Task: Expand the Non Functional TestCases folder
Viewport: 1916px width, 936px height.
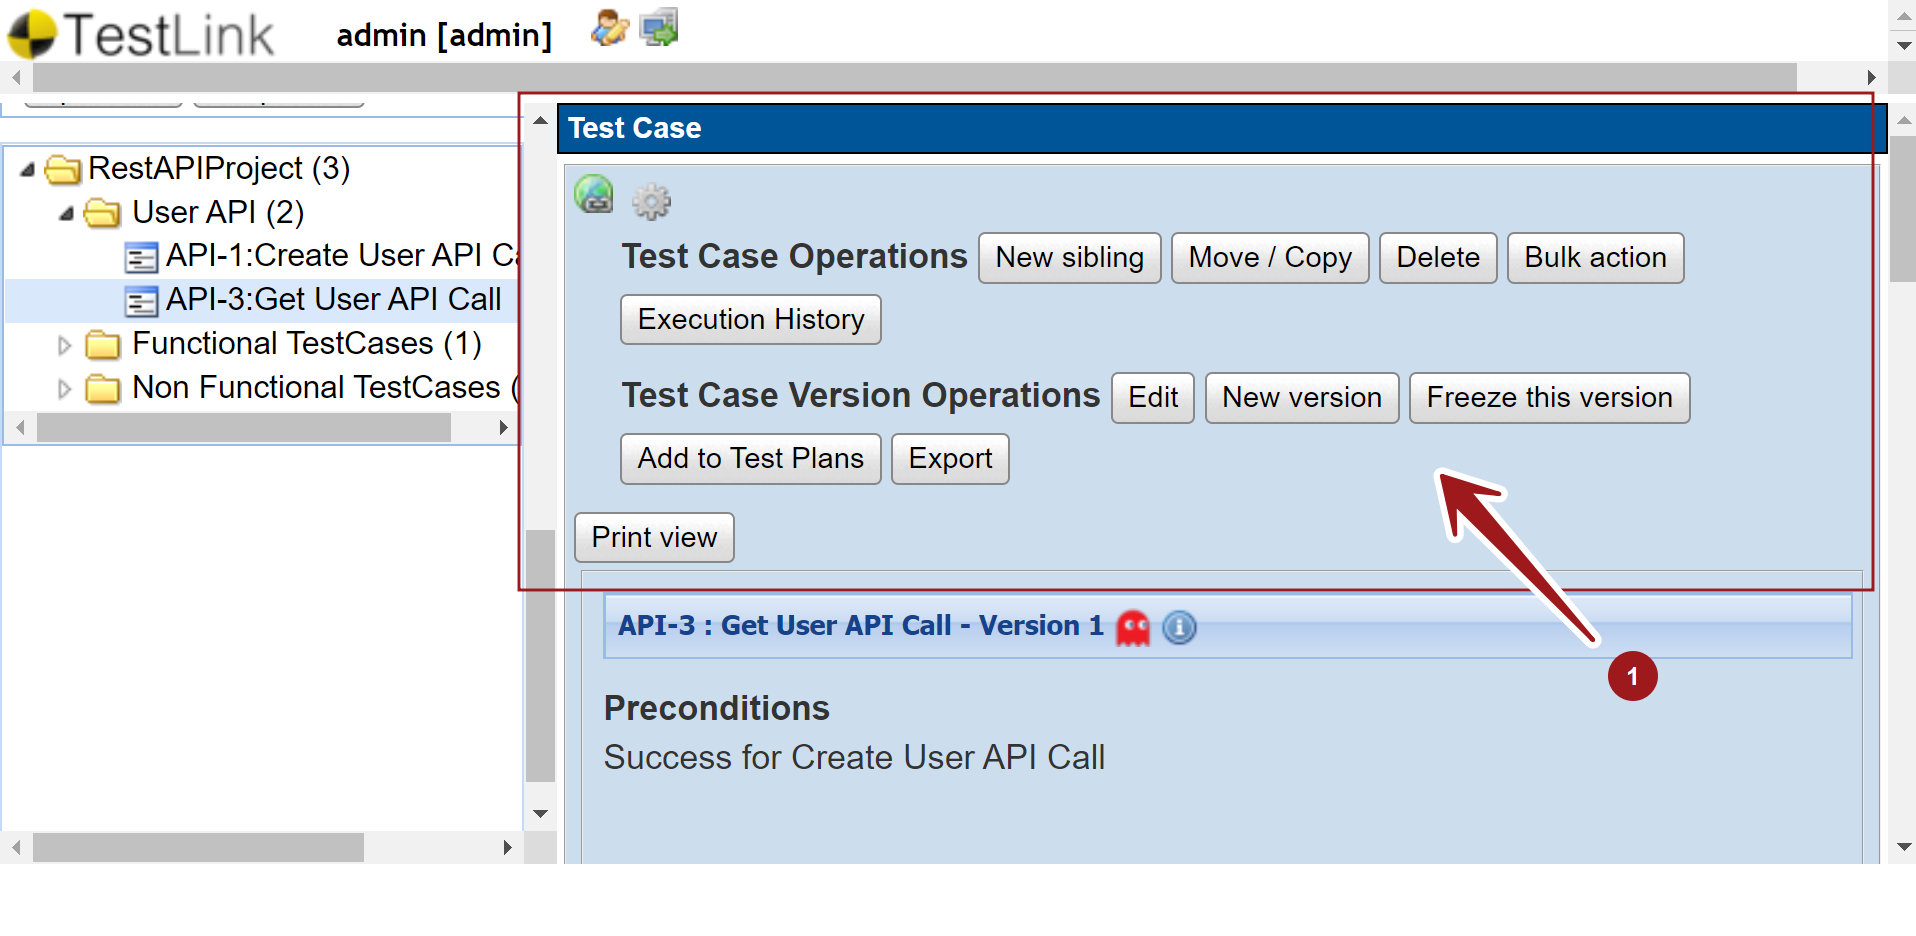Action: [x=65, y=389]
